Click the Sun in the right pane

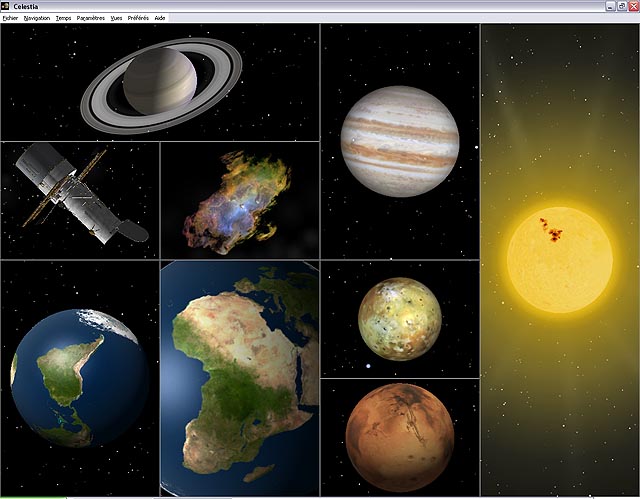pyautogui.click(x=560, y=260)
